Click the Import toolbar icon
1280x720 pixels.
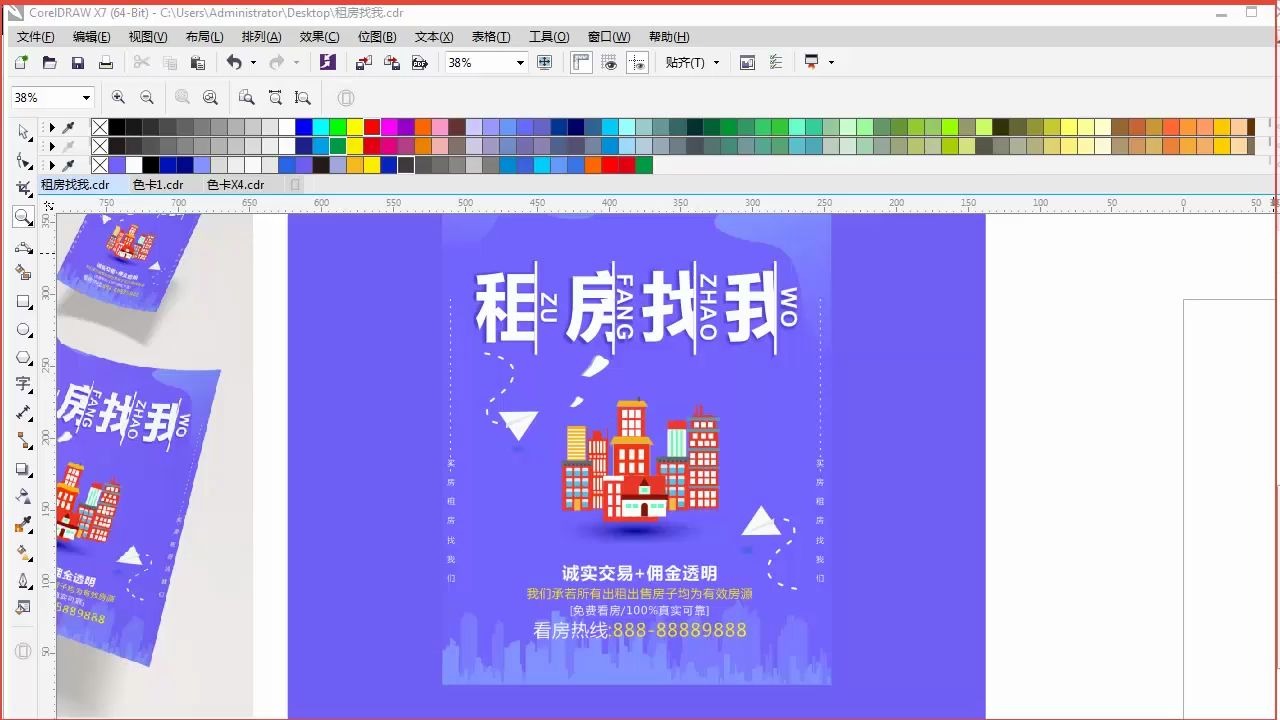pyautogui.click(x=364, y=62)
